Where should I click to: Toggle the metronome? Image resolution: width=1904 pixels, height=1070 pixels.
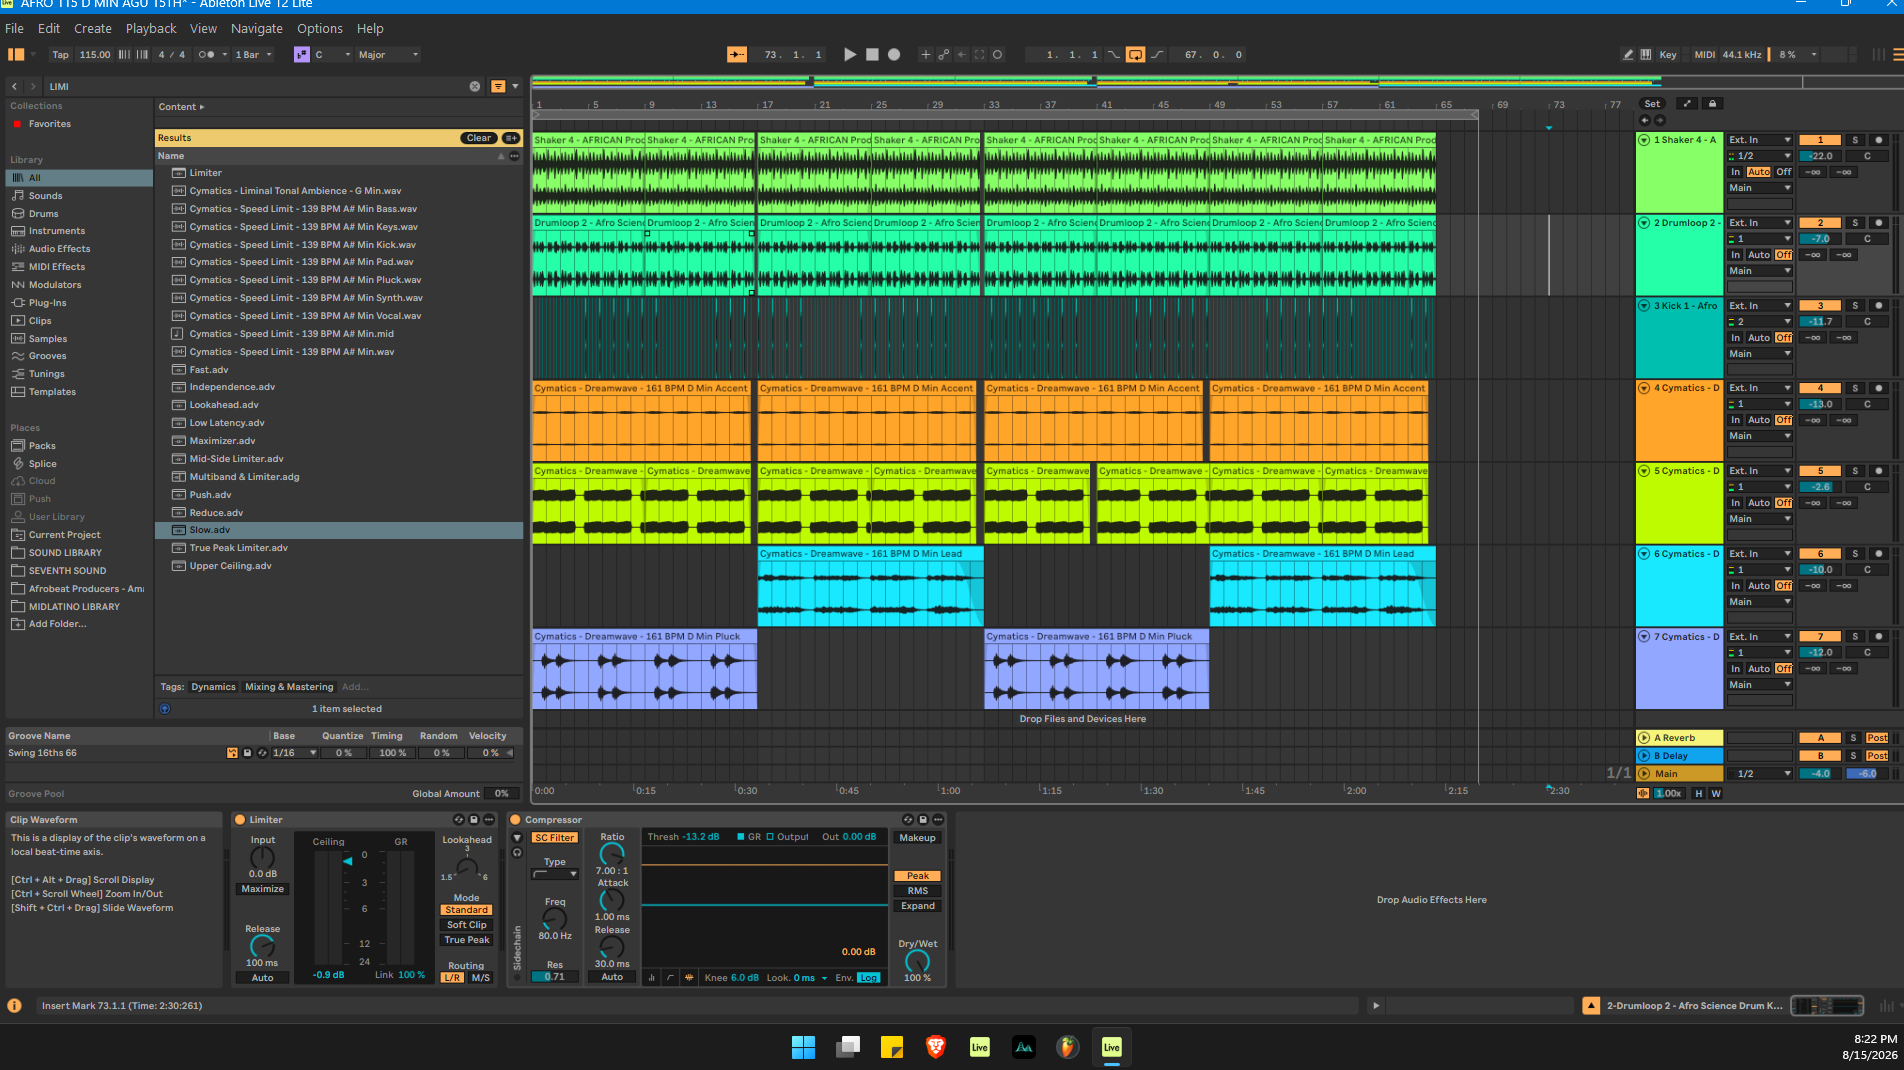click(207, 55)
